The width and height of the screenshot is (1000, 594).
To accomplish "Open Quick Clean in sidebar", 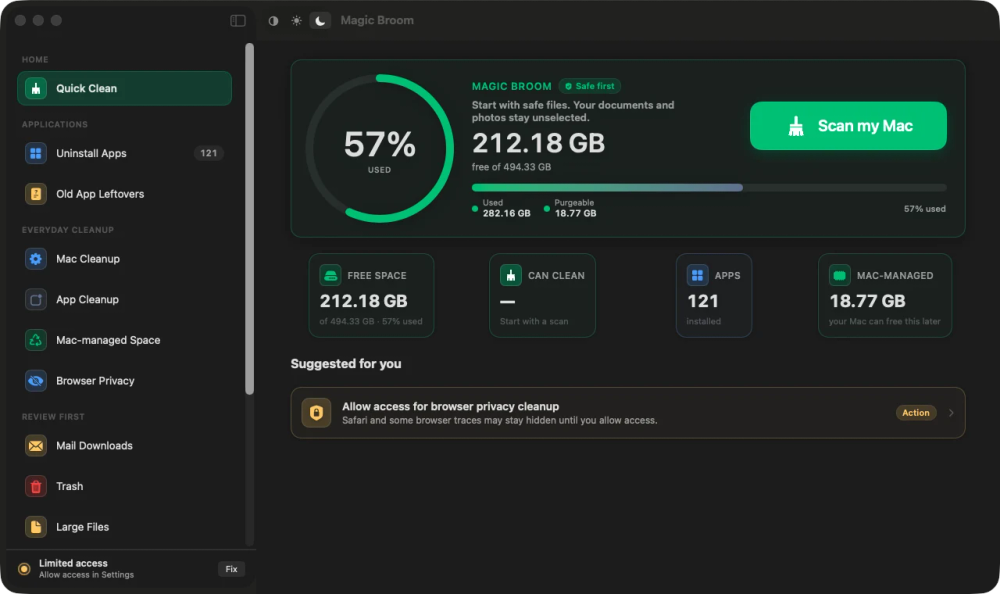I will point(124,88).
